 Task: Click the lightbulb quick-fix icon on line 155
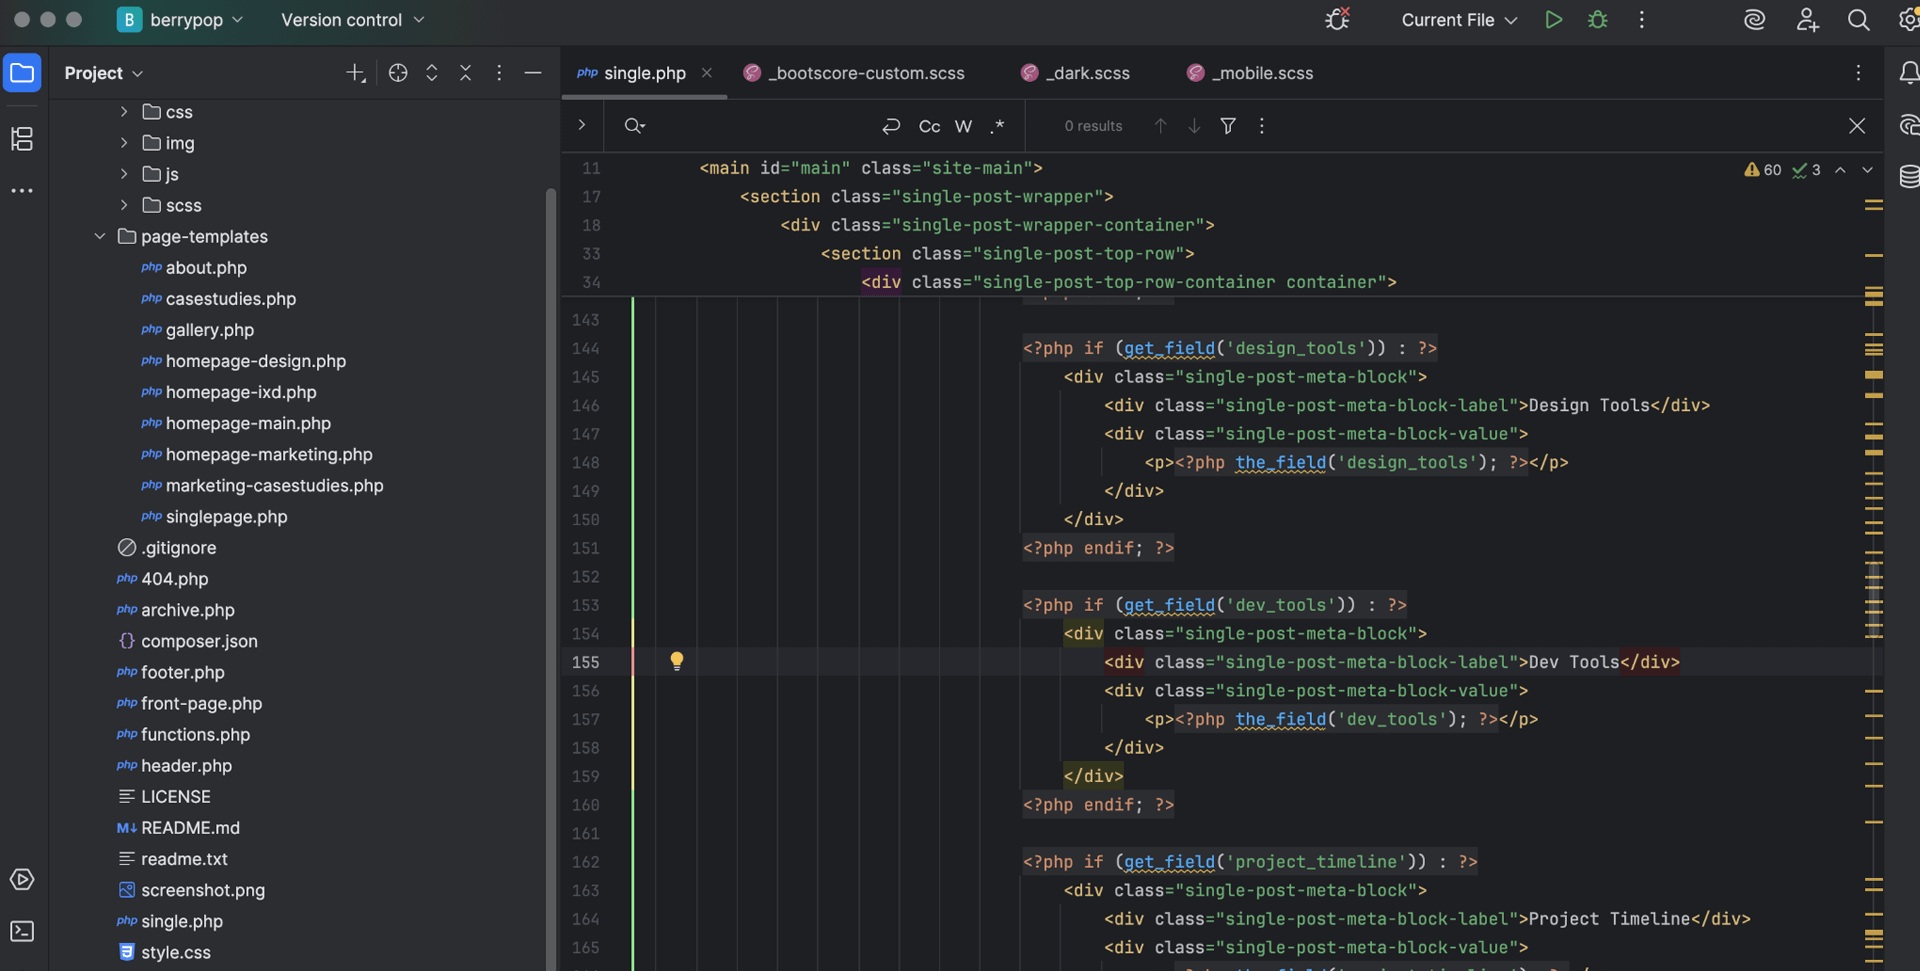tap(677, 661)
